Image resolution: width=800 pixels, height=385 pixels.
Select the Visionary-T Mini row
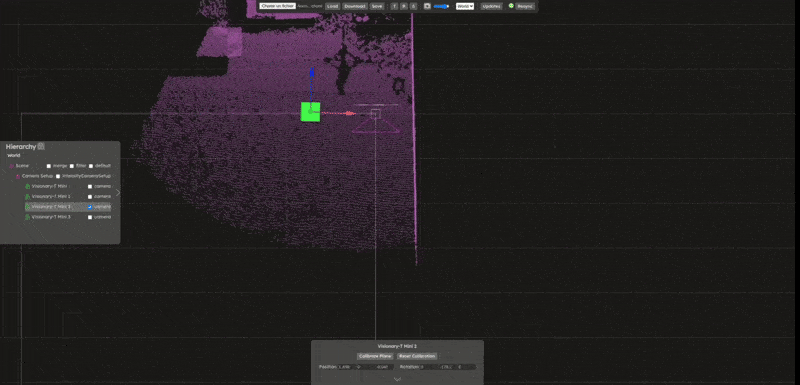point(68,186)
